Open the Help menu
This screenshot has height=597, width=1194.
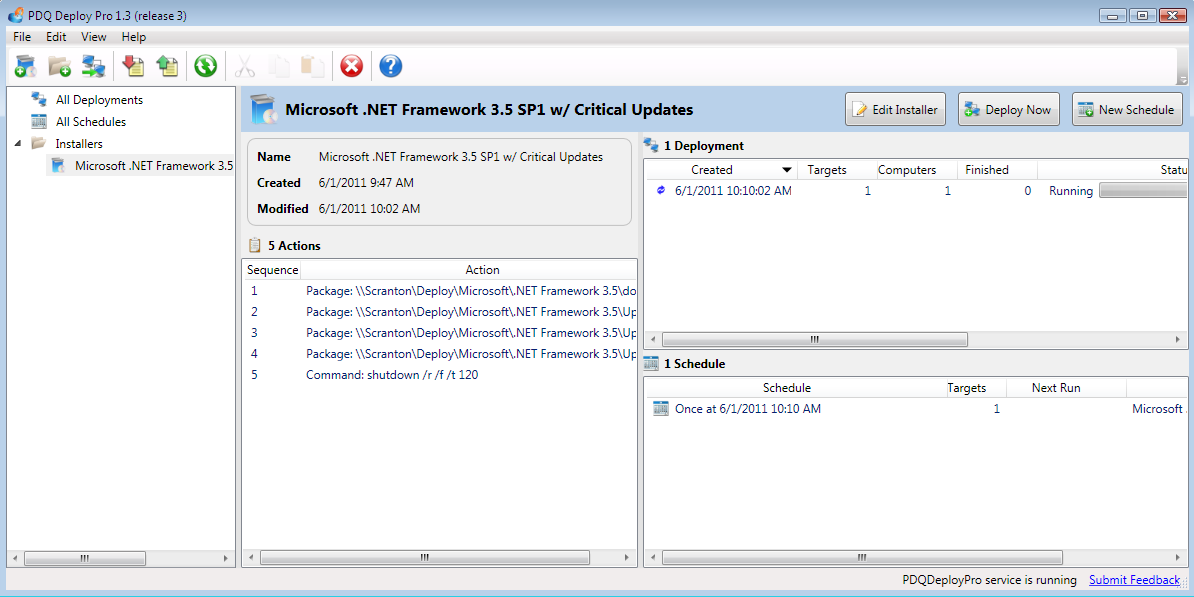(133, 37)
